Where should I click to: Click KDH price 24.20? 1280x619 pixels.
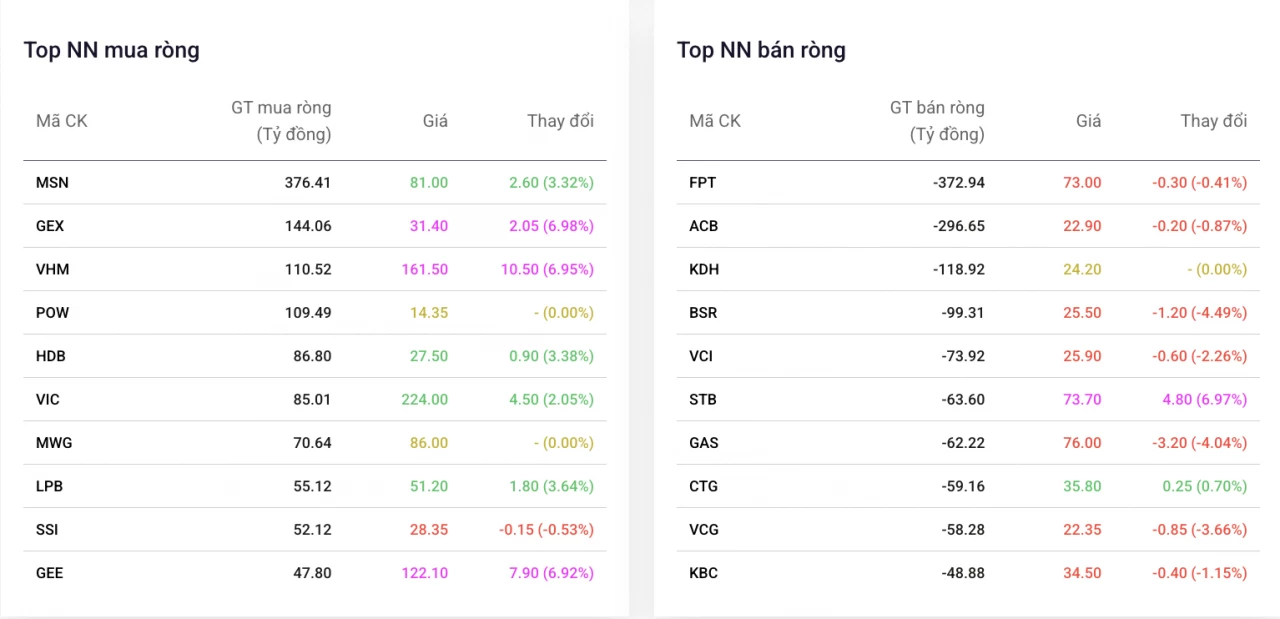coord(1082,269)
